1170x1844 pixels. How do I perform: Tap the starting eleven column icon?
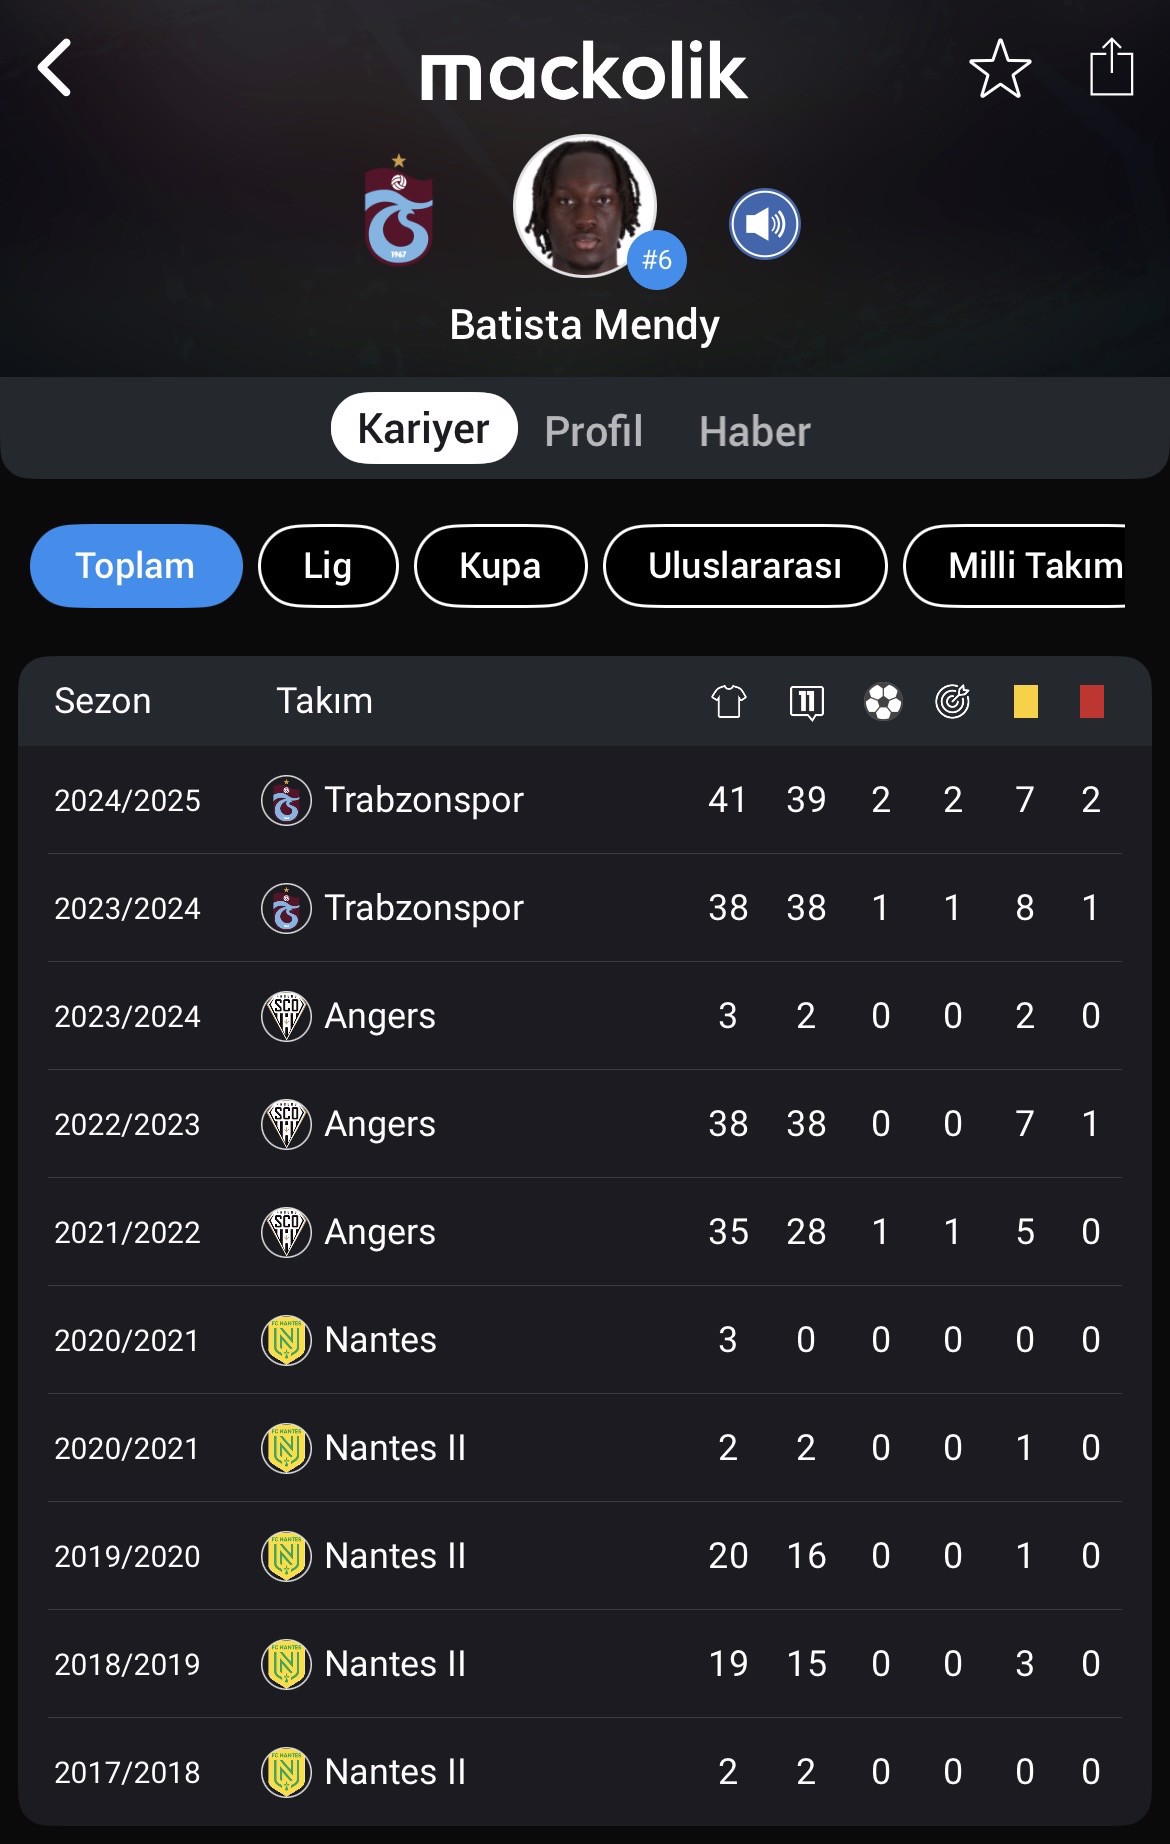point(806,702)
